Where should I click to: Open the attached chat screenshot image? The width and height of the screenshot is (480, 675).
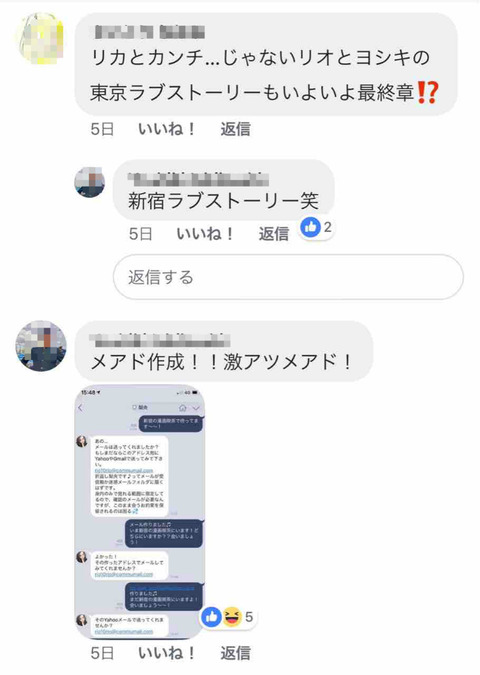pyautogui.click(x=139, y=511)
